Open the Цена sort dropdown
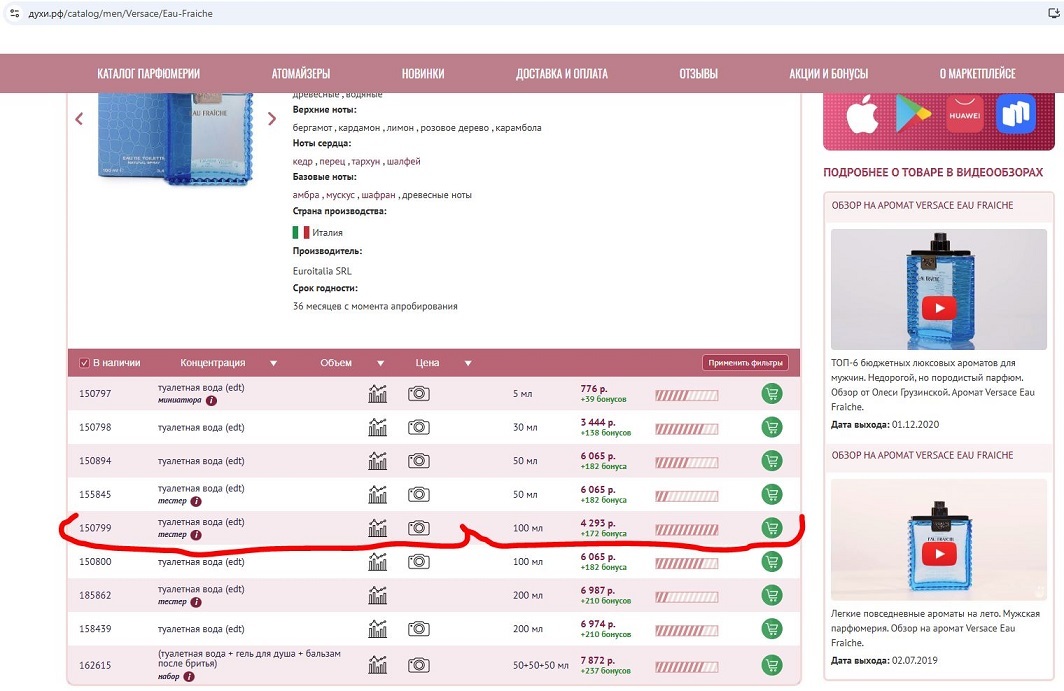1064x691 pixels. (467, 363)
